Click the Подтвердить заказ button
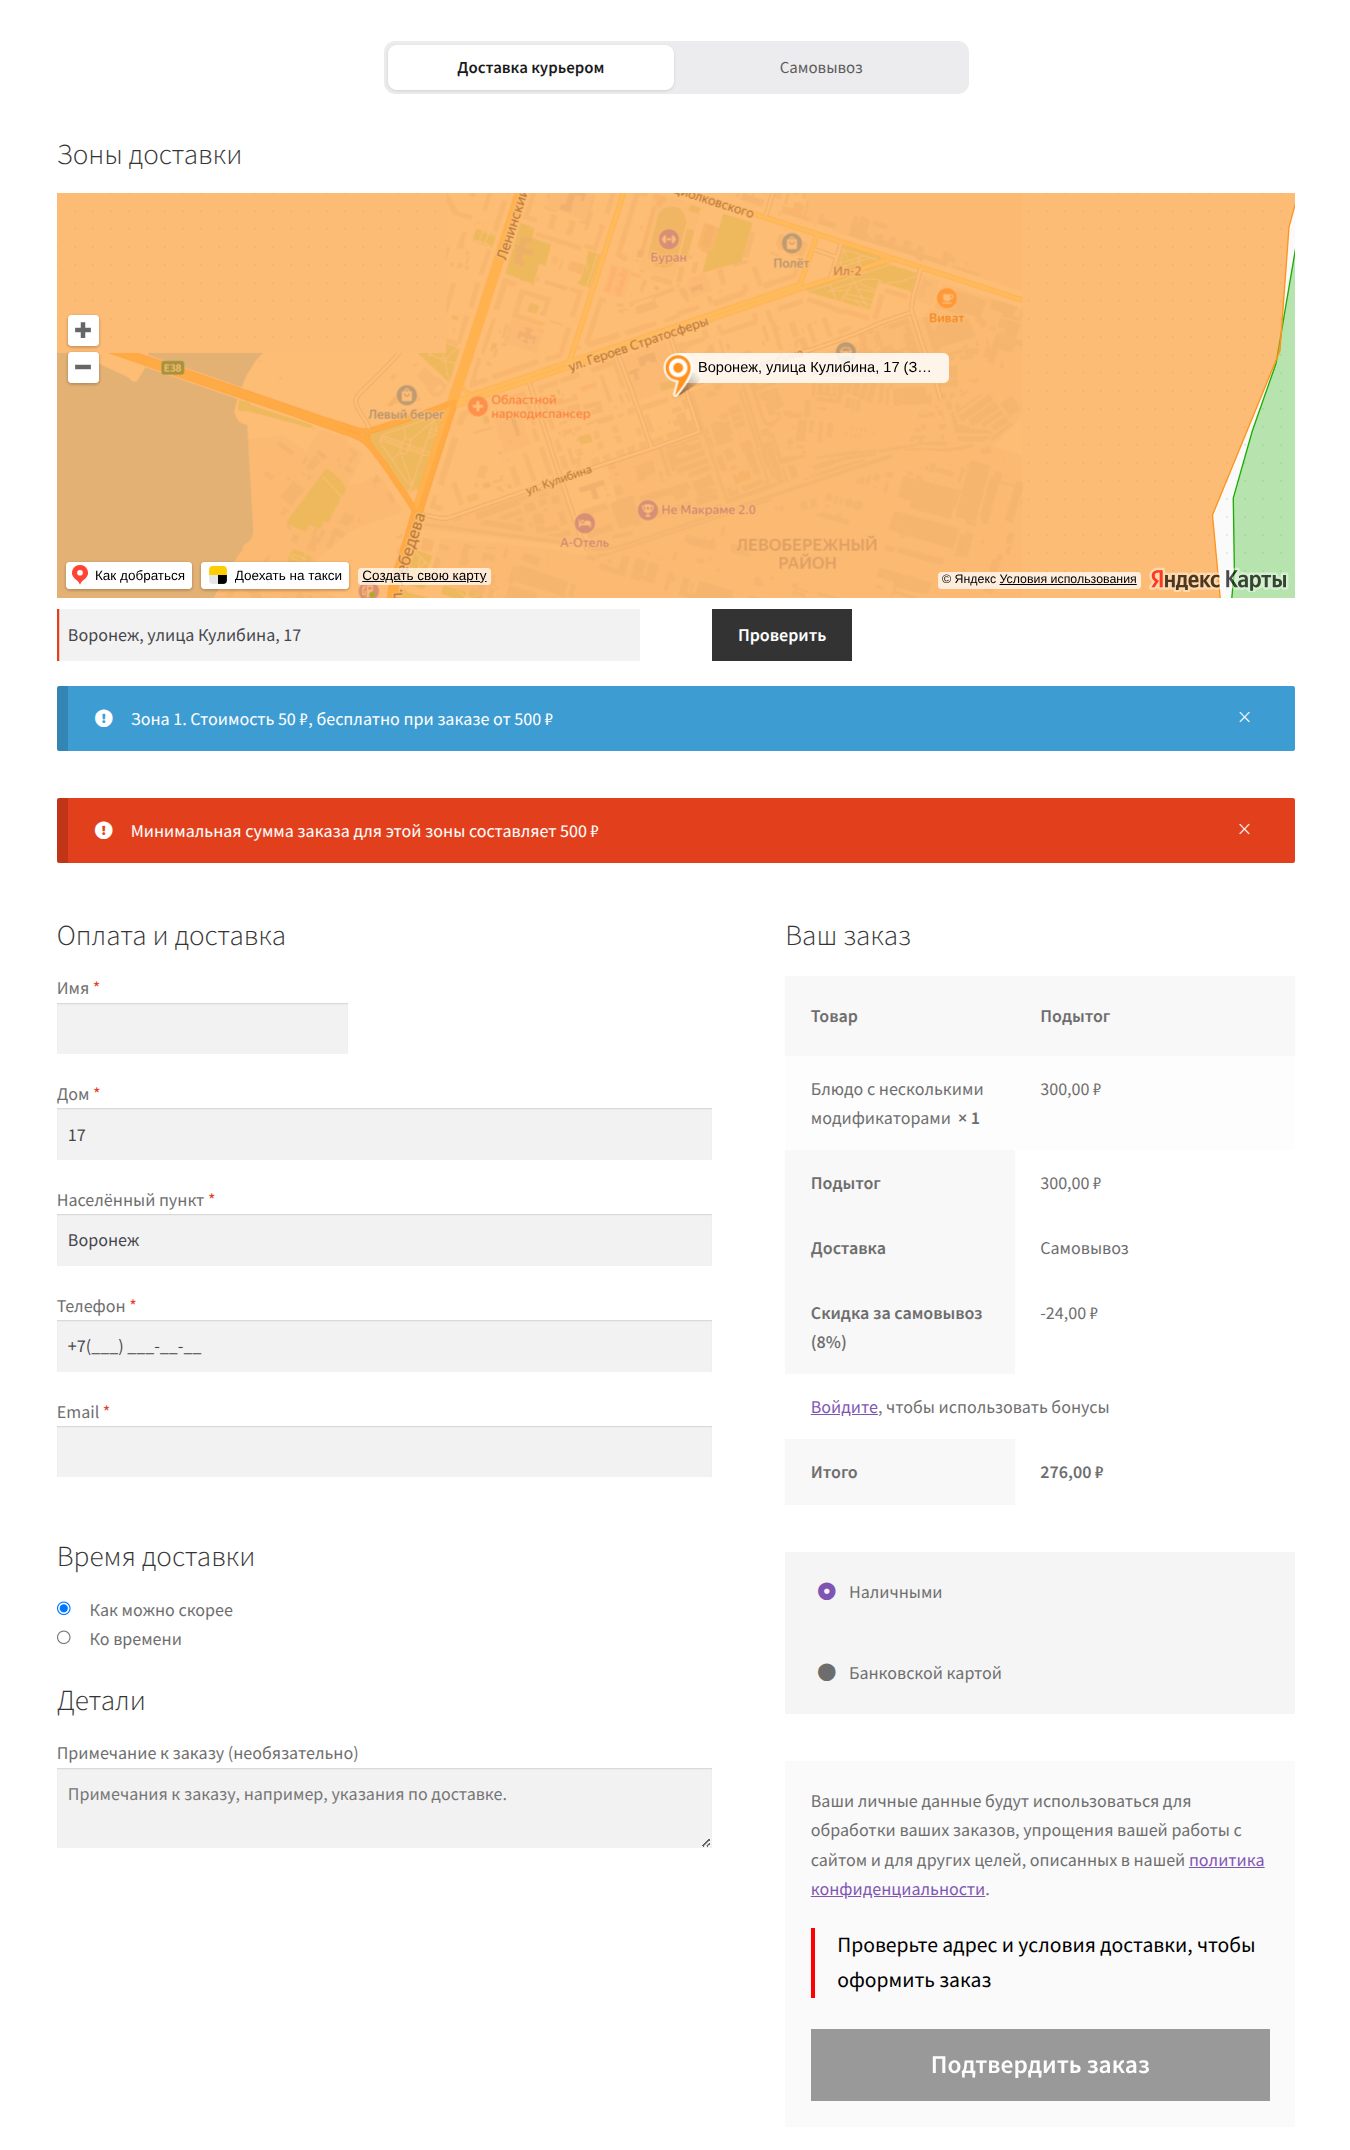The image size is (1350, 2150). click(1040, 2065)
